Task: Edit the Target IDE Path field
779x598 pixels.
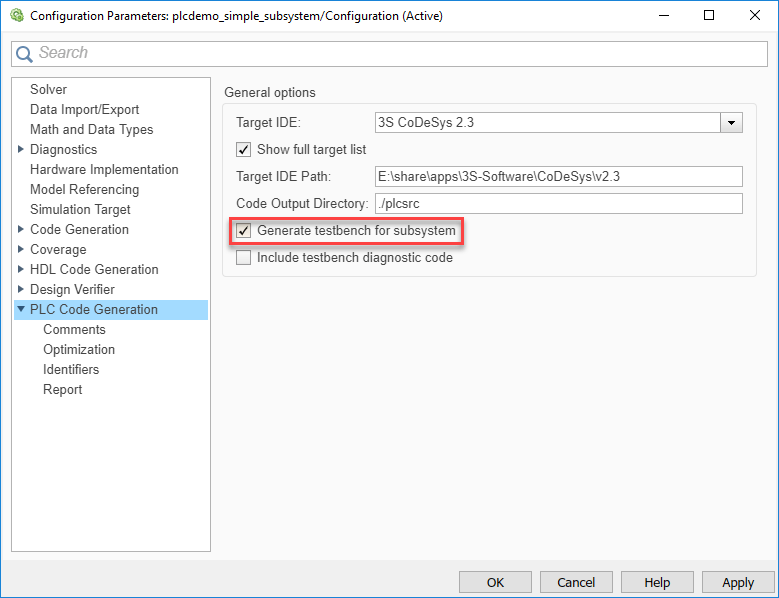Action: pos(559,176)
